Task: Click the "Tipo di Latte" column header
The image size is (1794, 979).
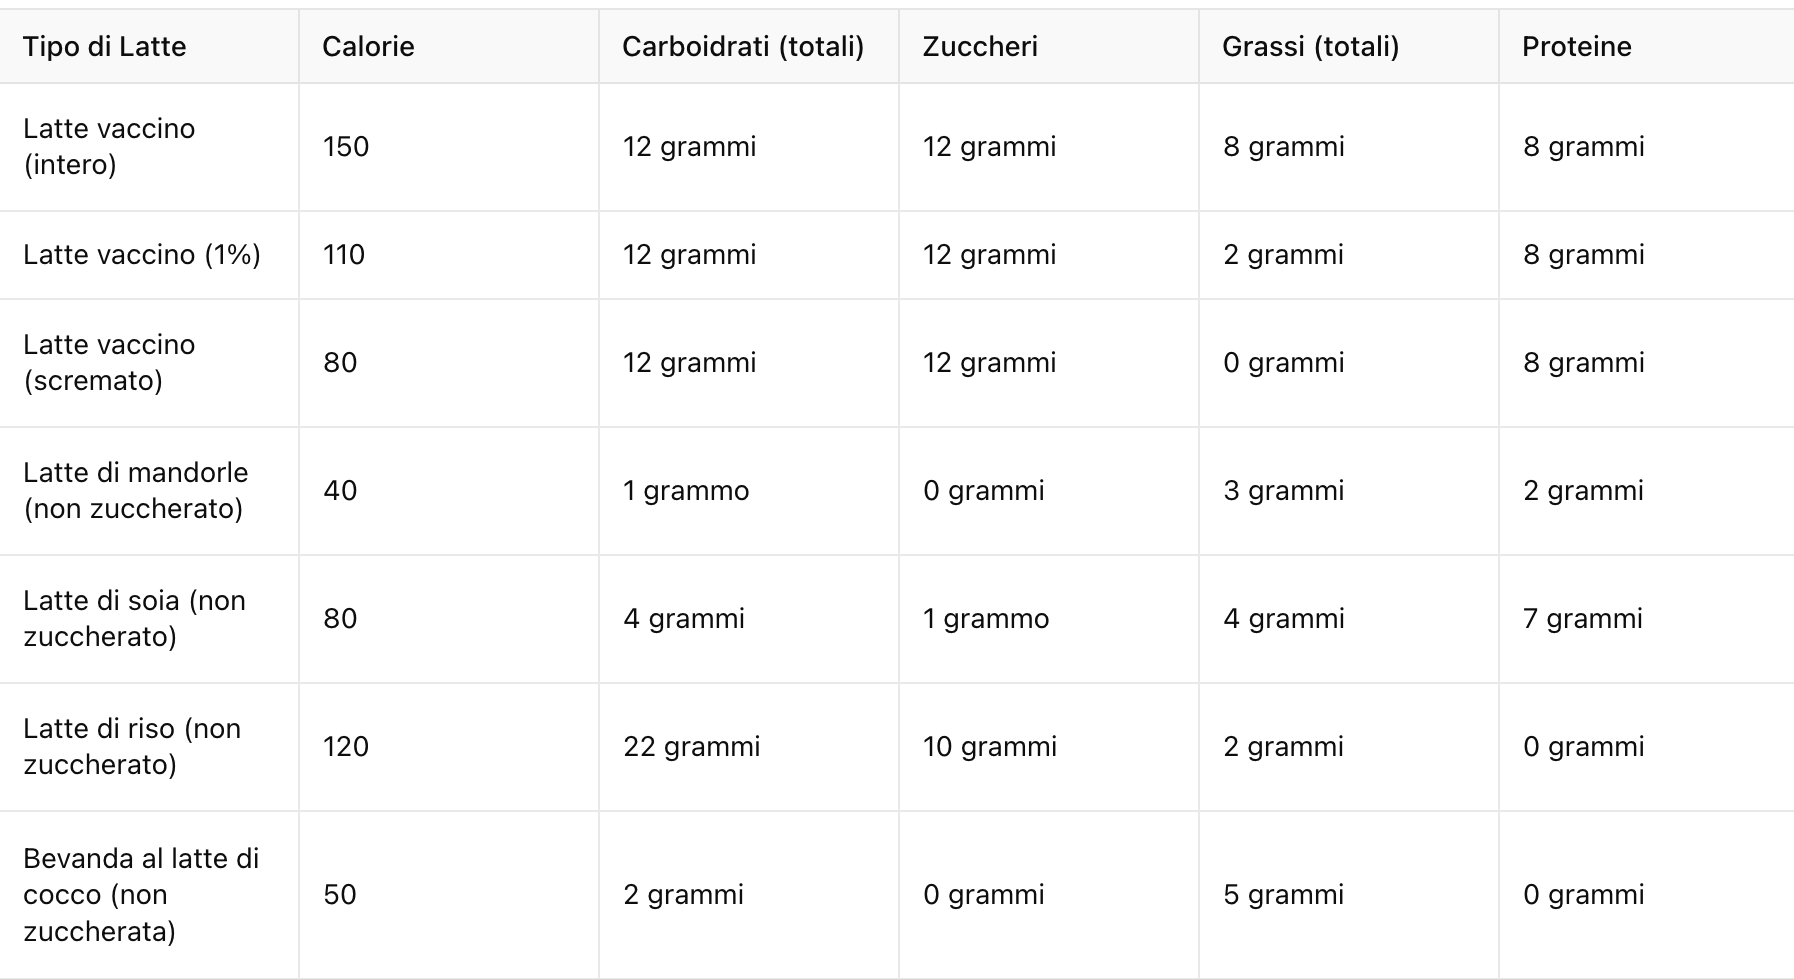Action: pos(105,47)
